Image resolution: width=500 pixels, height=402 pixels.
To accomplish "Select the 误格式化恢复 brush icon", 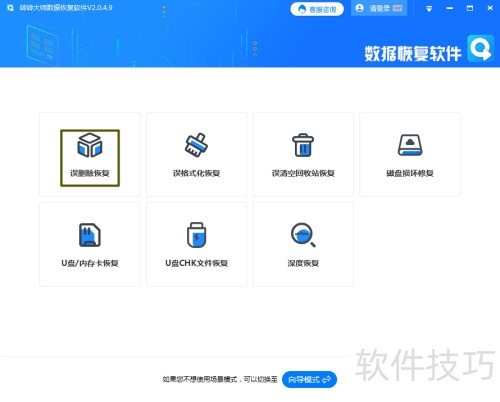I will pos(196,145).
